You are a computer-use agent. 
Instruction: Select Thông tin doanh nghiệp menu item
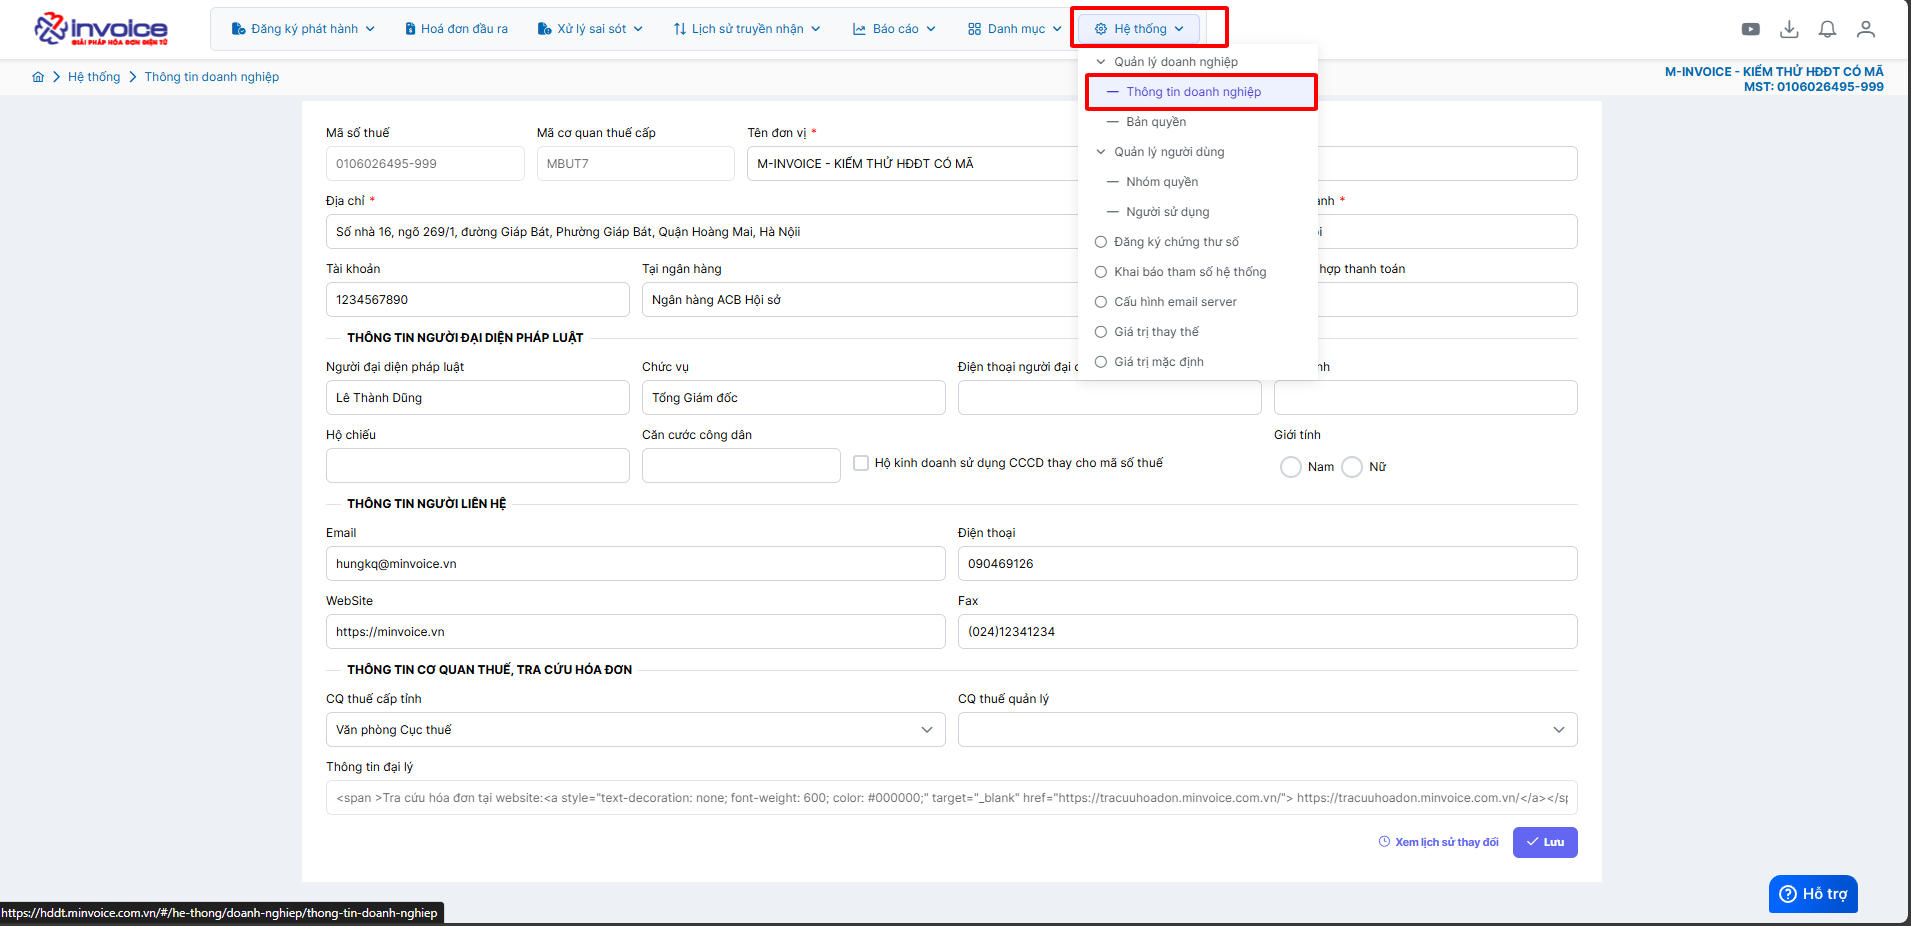(1200, 92)
